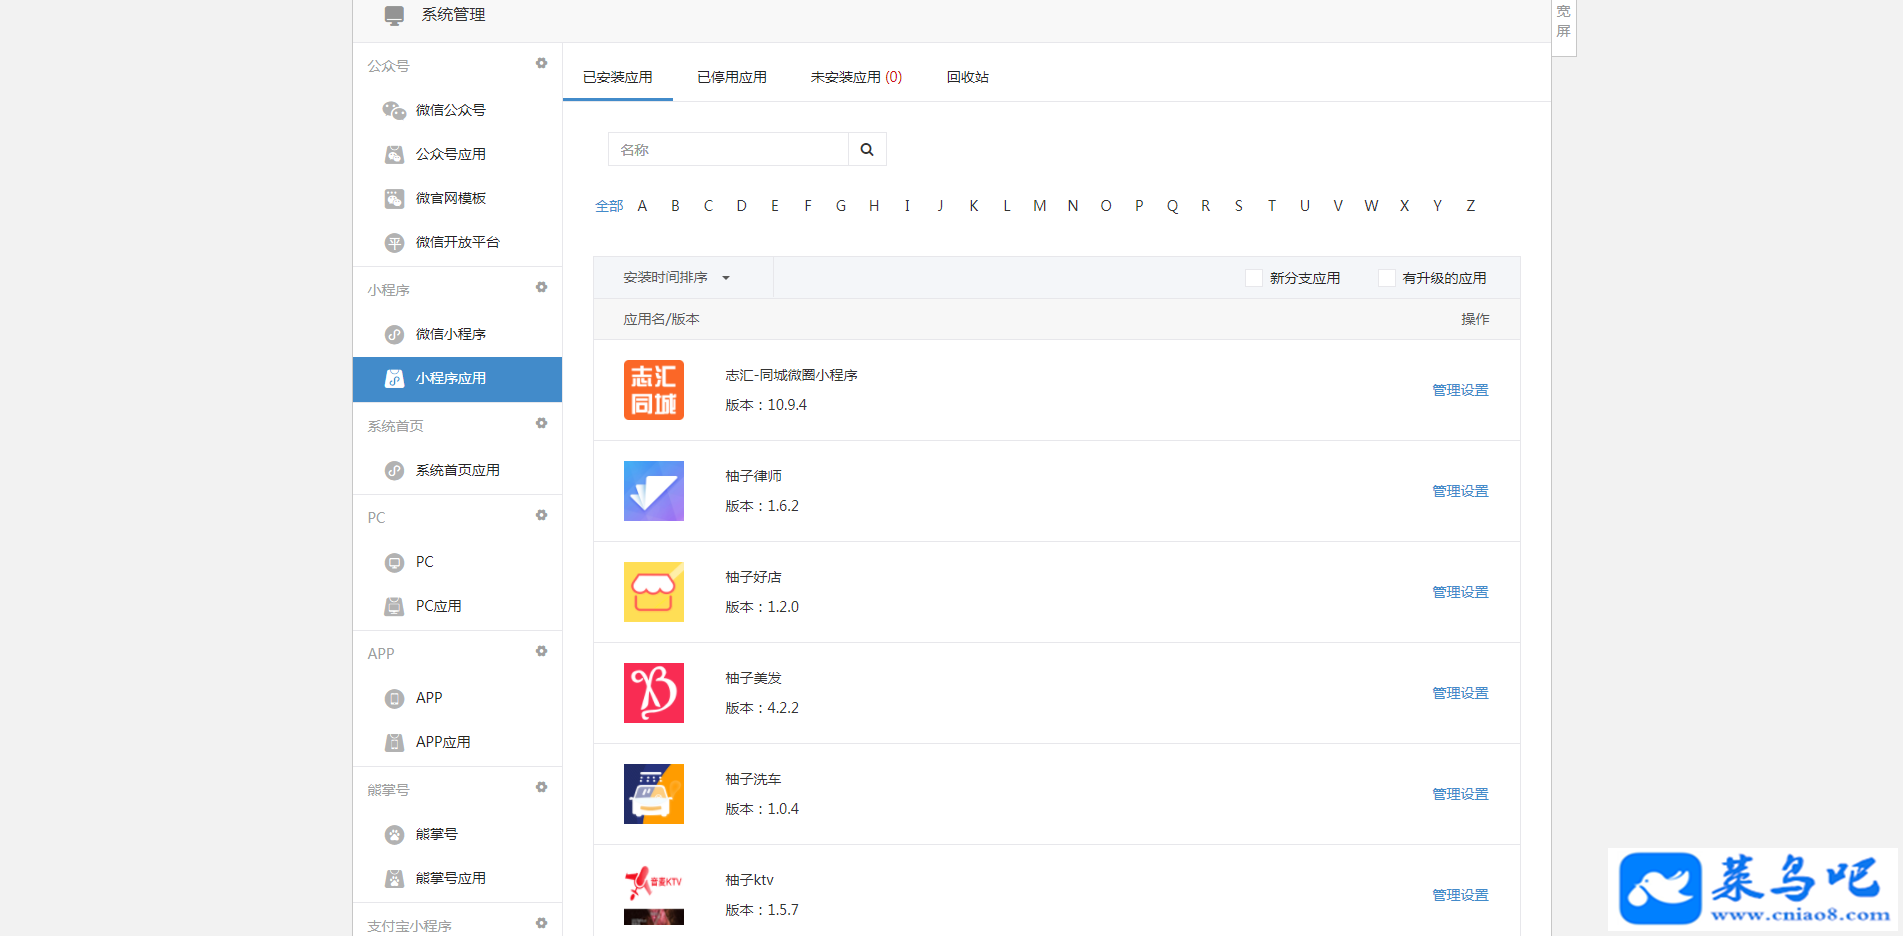Click the 柚子律师 app logo
The width and height of the screenshot is (1903, 936).
click(654, 491)
